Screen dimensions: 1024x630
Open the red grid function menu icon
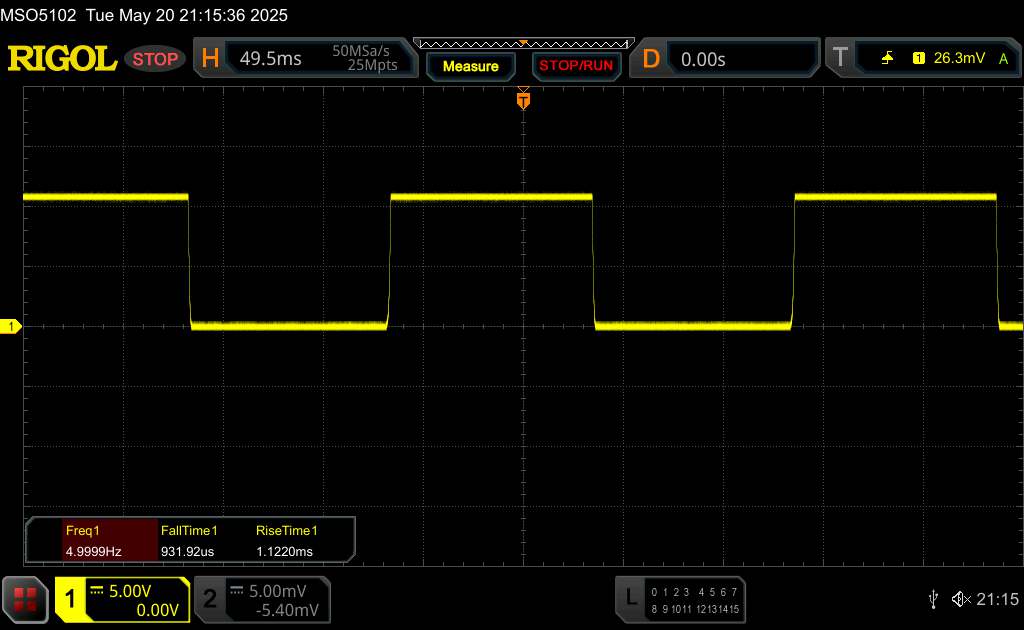point(25,599)
